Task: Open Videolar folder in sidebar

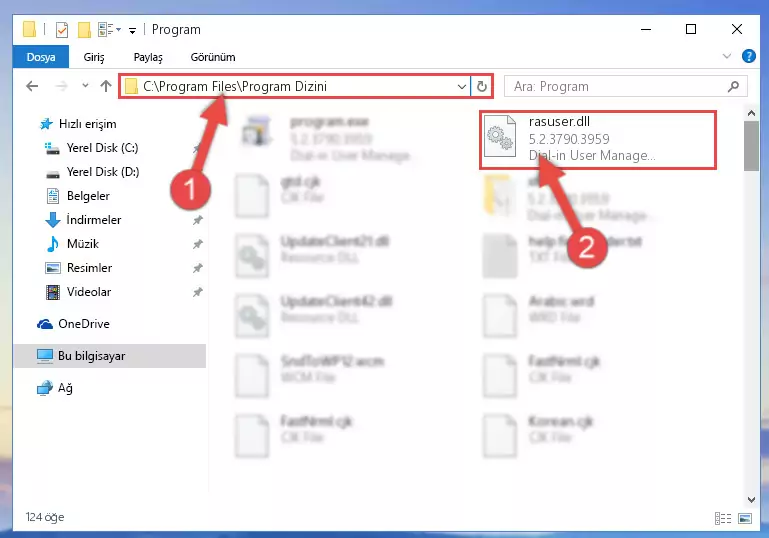Action: tap(89, 292)
